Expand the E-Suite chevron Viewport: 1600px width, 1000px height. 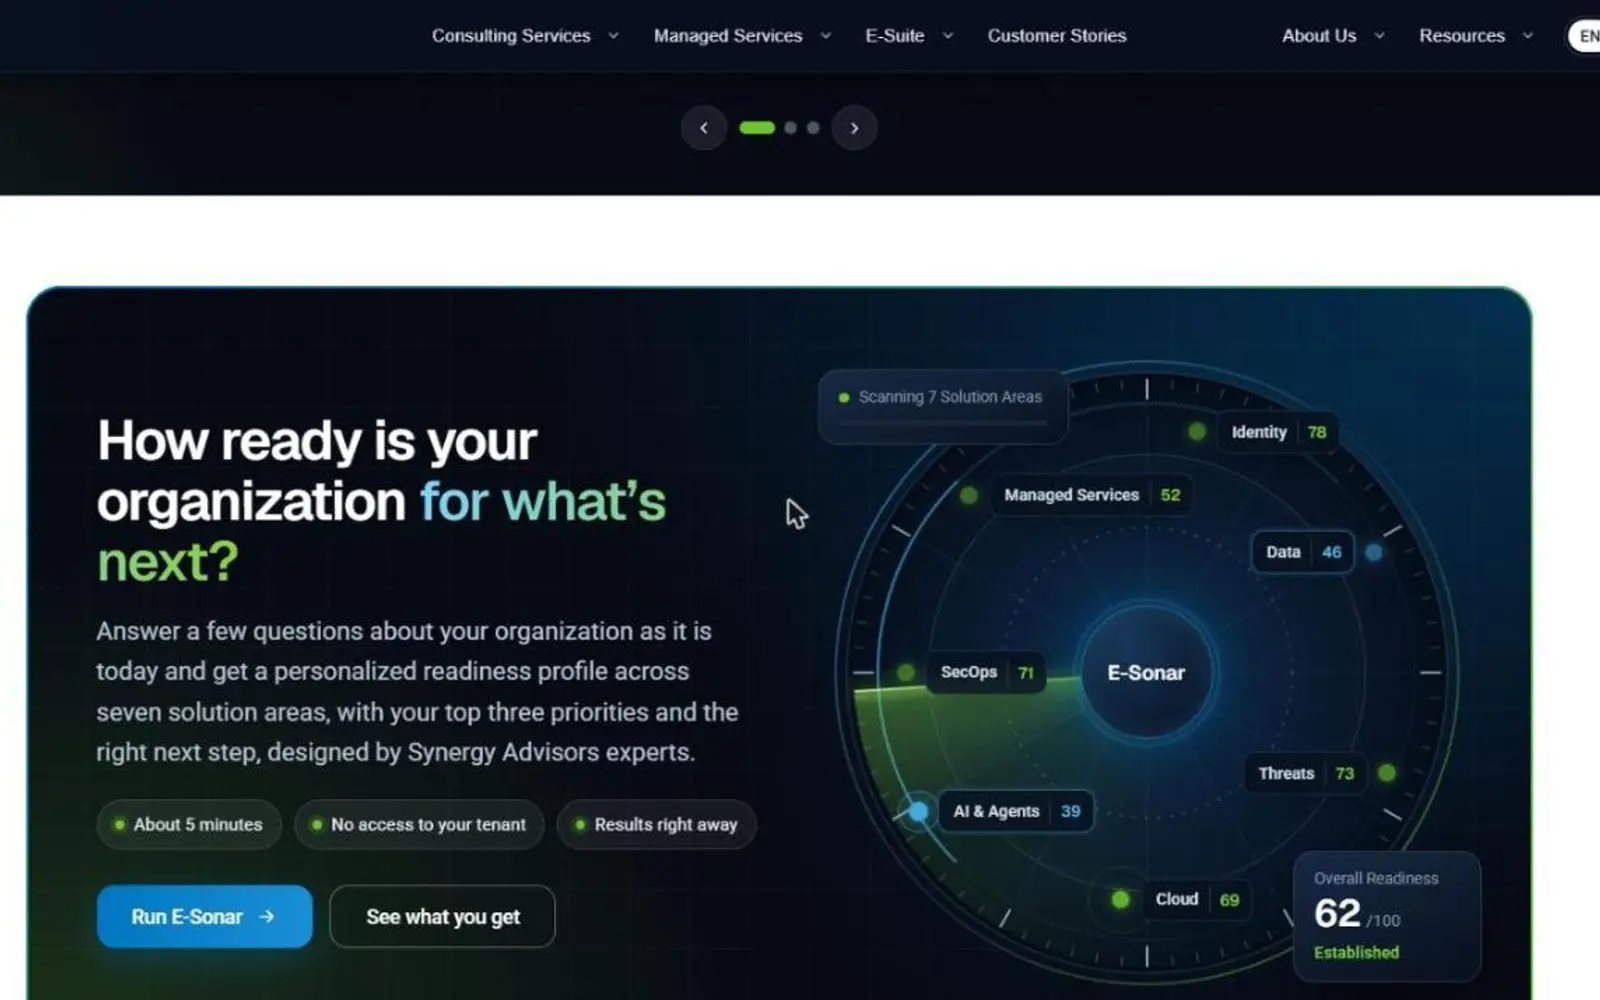(948, 36)
